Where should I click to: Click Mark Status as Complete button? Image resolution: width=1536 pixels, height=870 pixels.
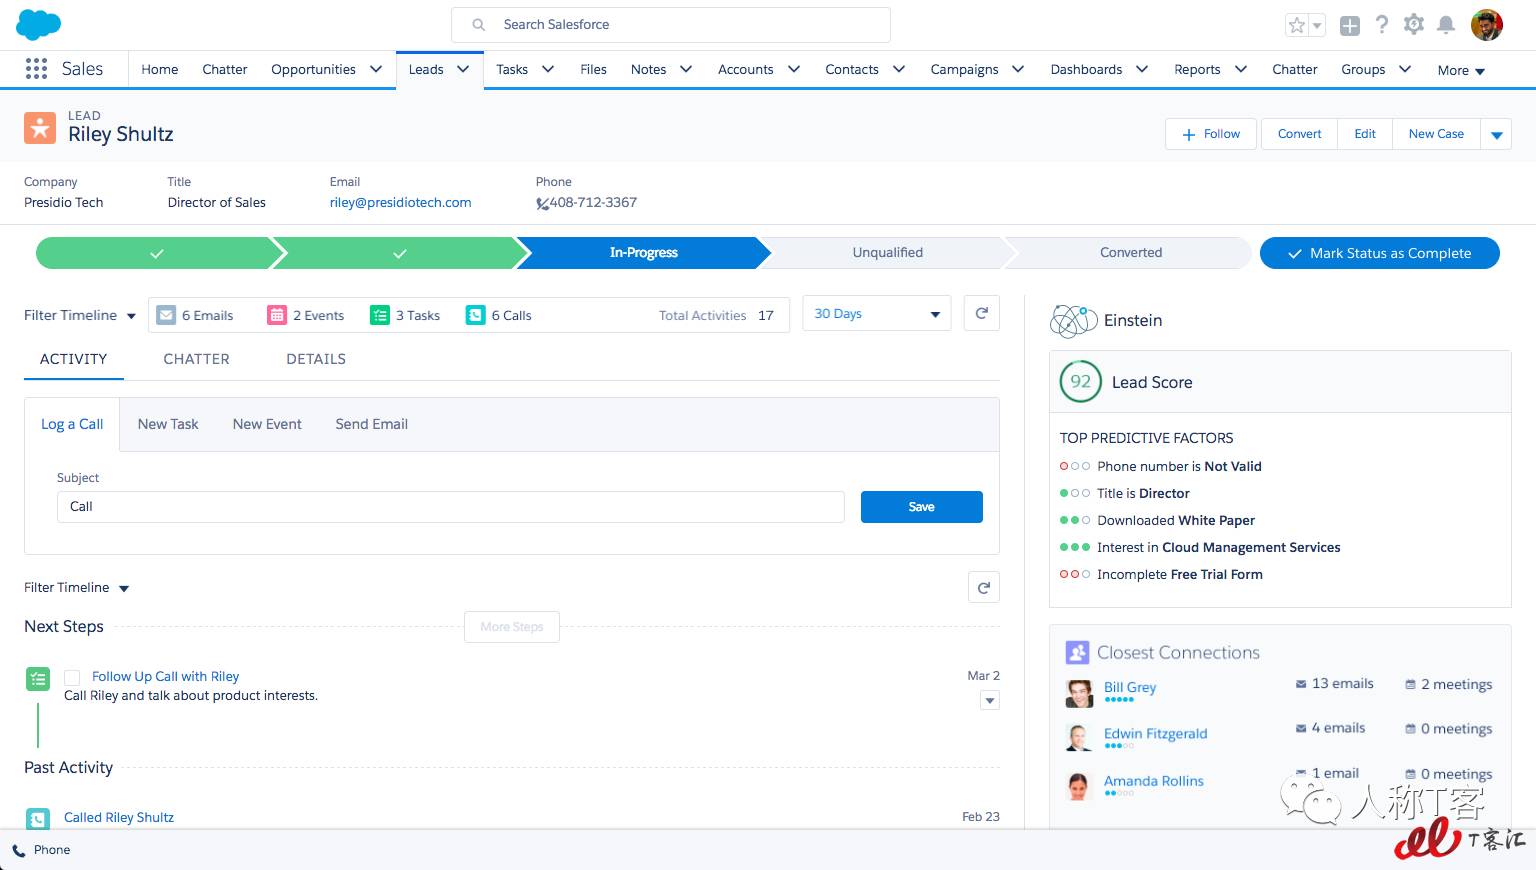pos(1379,253)
